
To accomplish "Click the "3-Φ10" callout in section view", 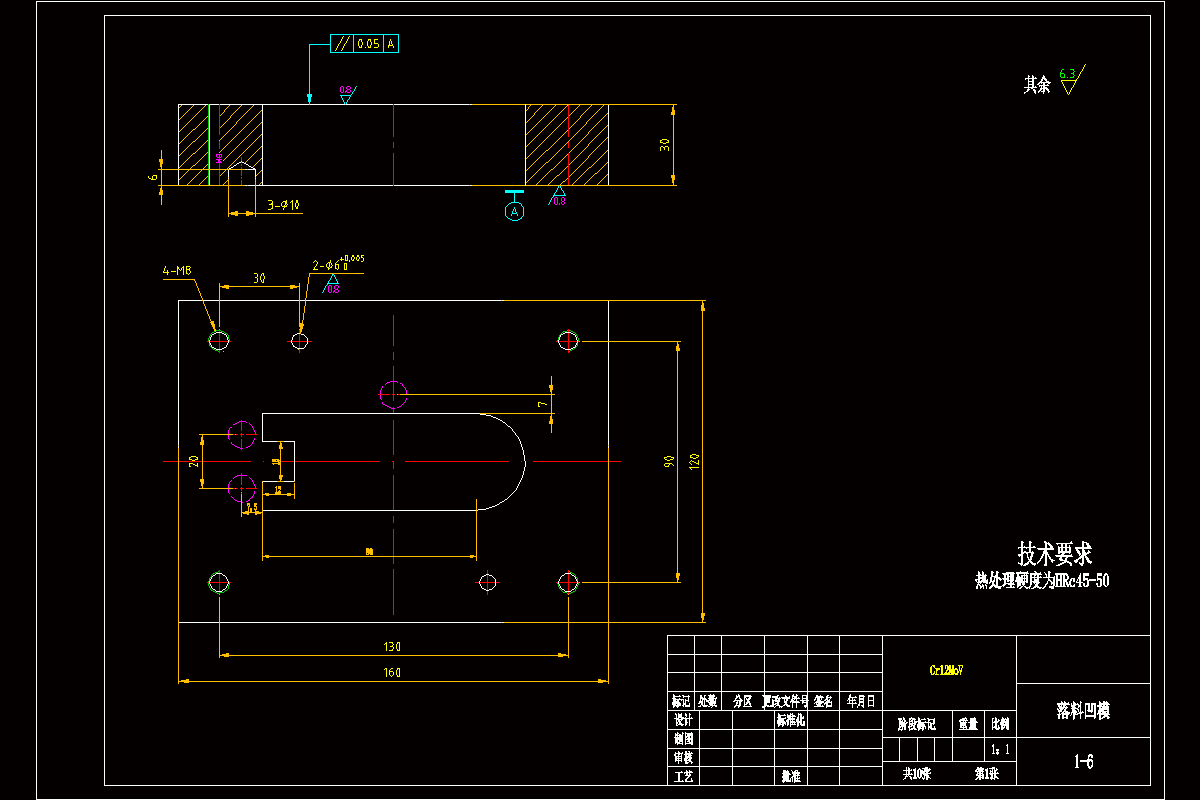I will coord(283,205).
